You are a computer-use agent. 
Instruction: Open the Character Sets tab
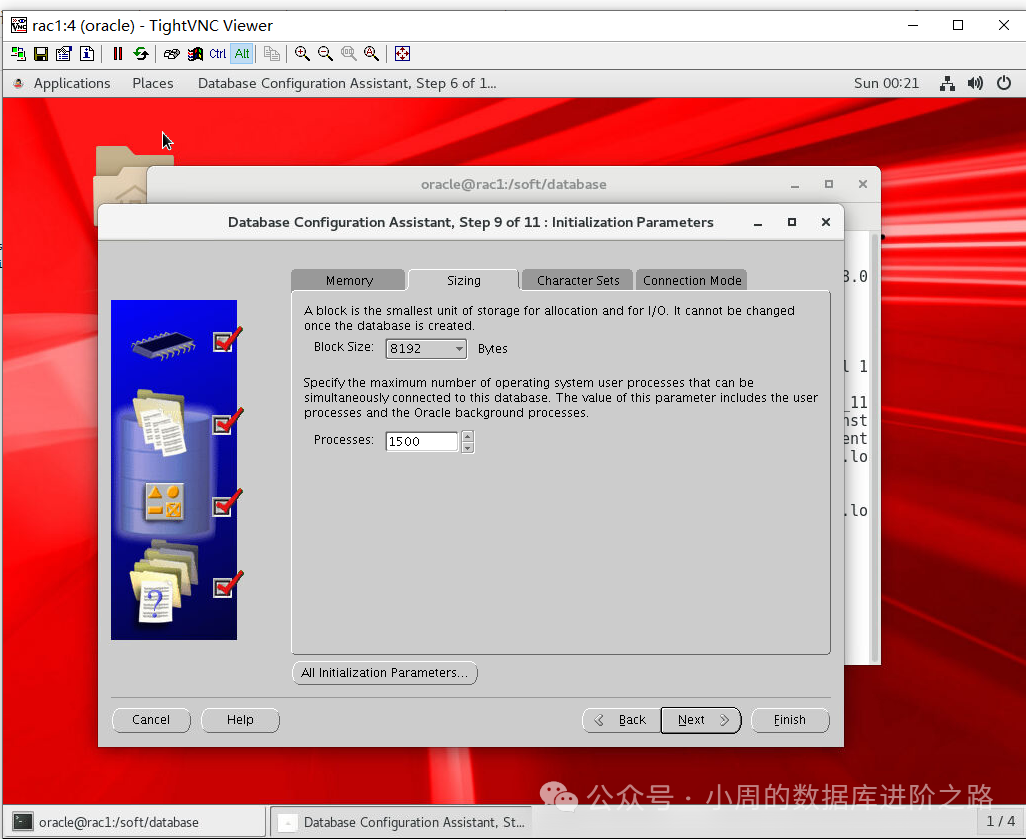[578, 280]
